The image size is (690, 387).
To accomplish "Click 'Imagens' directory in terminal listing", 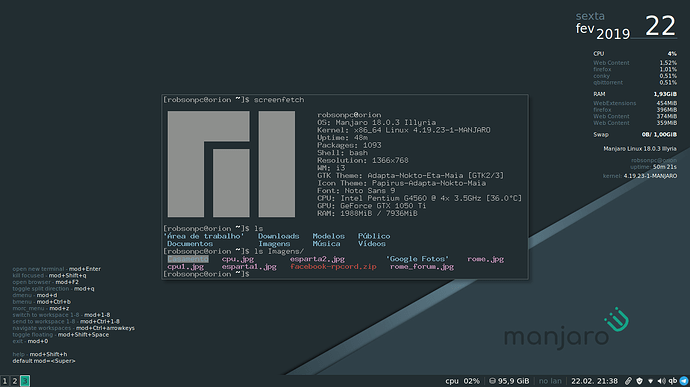I will click(274, 243).
